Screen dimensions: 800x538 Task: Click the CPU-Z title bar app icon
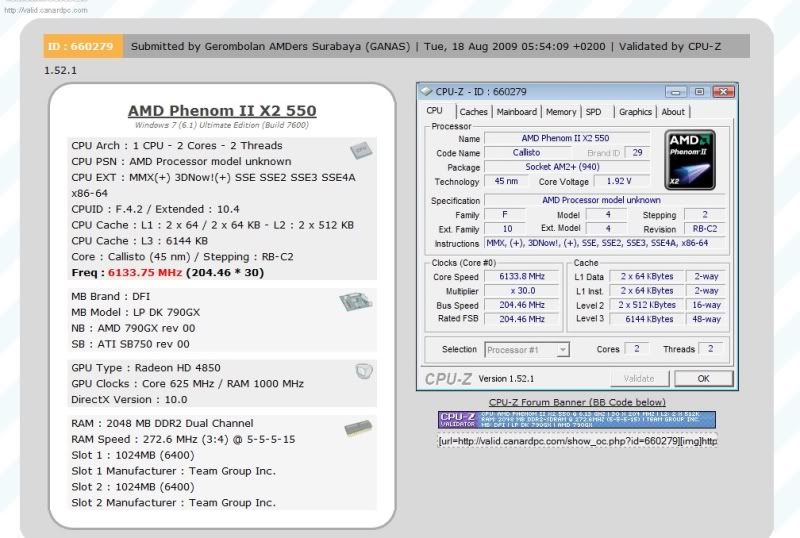coord(428,92)
